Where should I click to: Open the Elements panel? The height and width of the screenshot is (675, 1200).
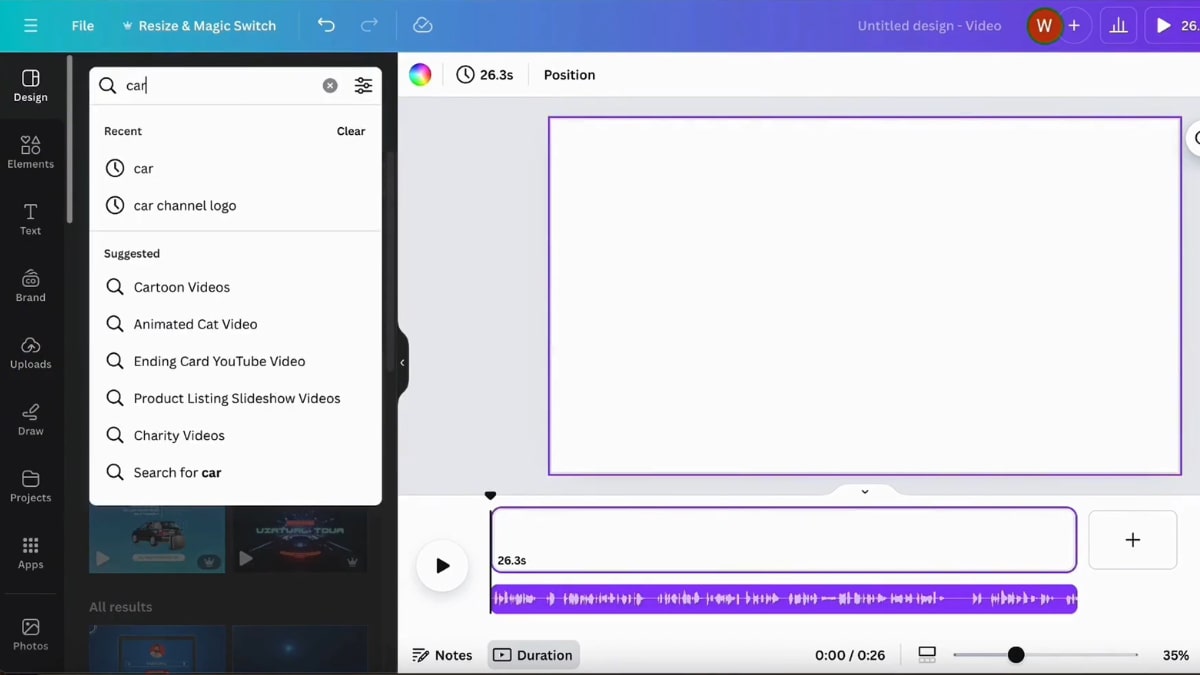coord(30,152)
